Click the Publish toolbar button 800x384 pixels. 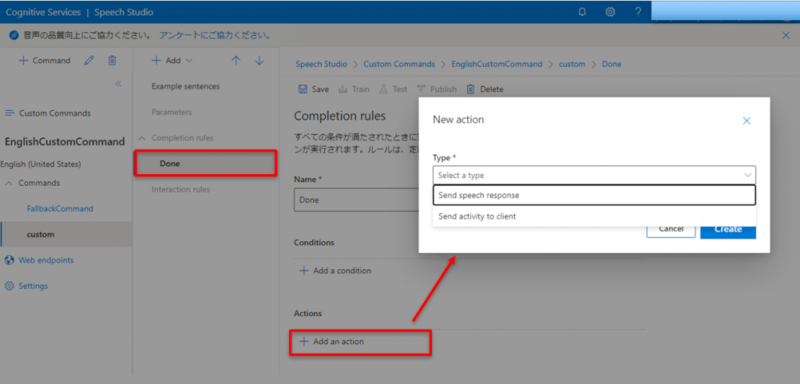[x=437, y=89]
